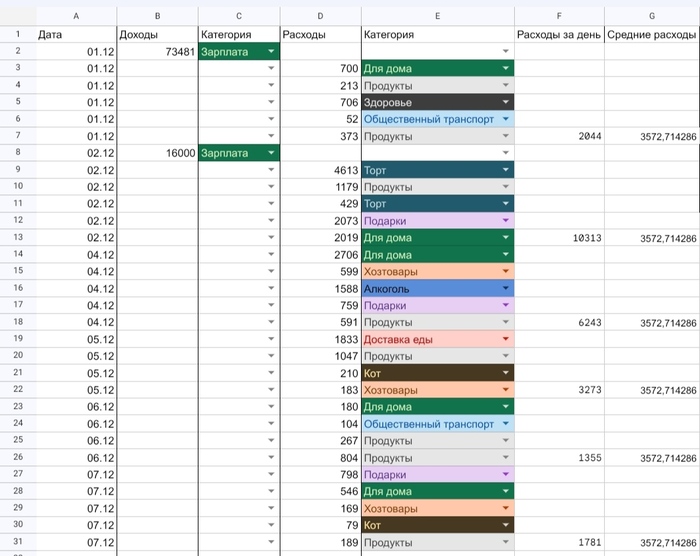Select the daily total cell 10313
This screenshot has height=556, width=700.
[x=559, y=238]
